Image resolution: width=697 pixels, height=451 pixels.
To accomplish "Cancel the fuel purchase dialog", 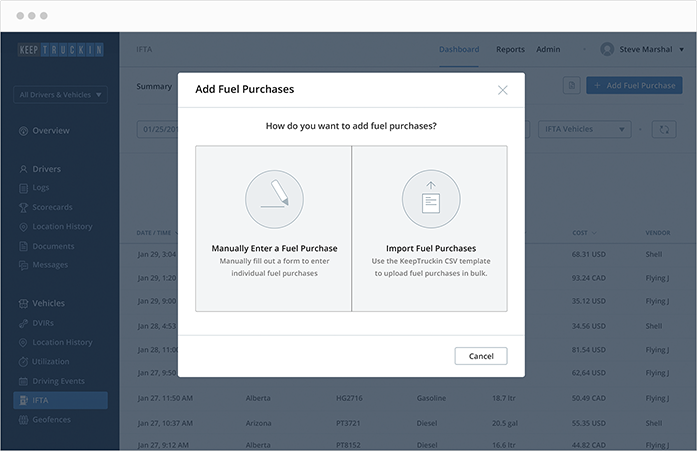I will point(481,356).
